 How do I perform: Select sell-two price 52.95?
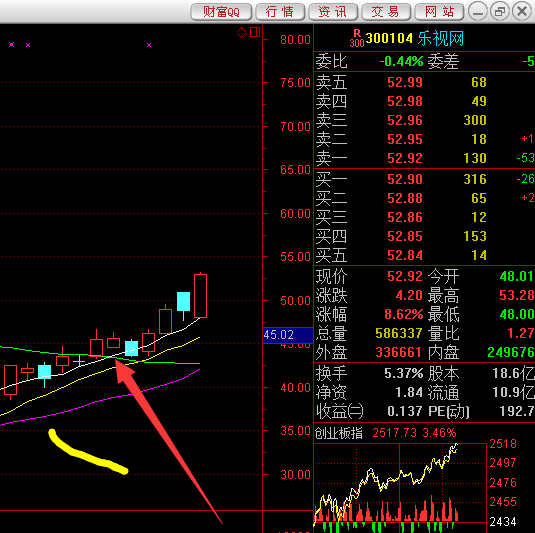tap(405, 139)
